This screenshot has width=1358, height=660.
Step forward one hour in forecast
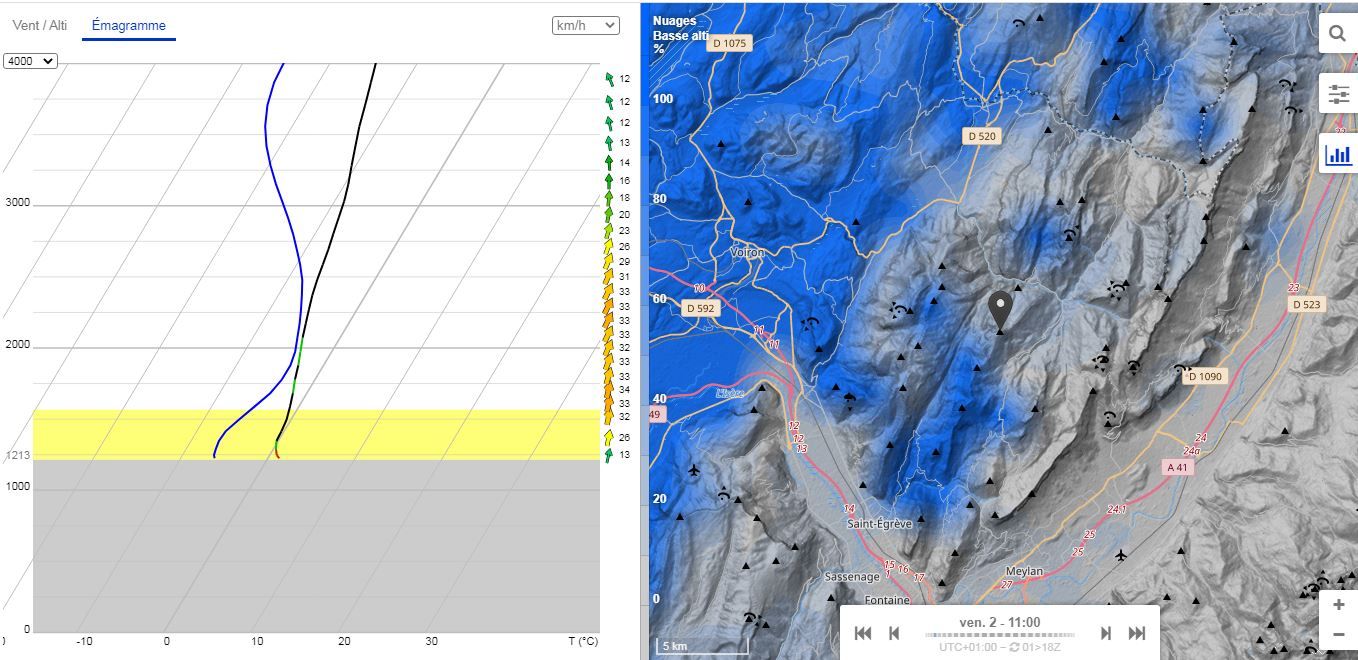tap(1105, 633)
